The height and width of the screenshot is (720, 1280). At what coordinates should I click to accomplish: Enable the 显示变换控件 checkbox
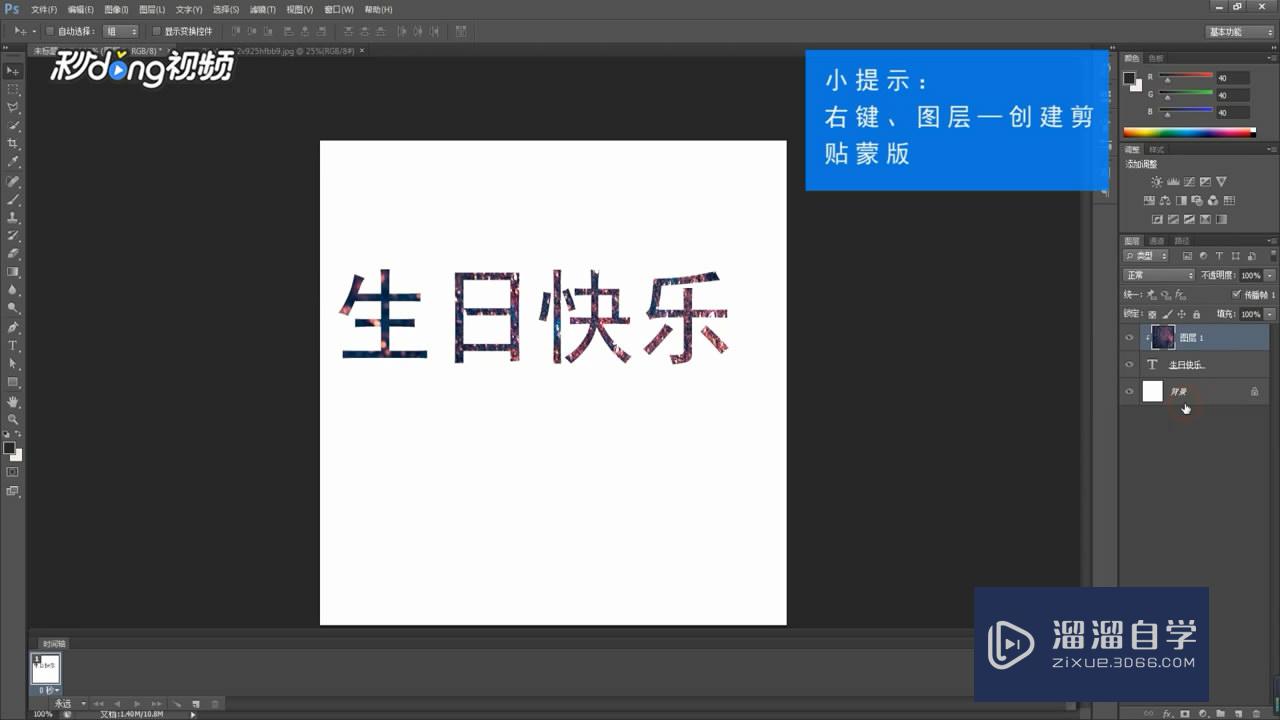[156, 31]
